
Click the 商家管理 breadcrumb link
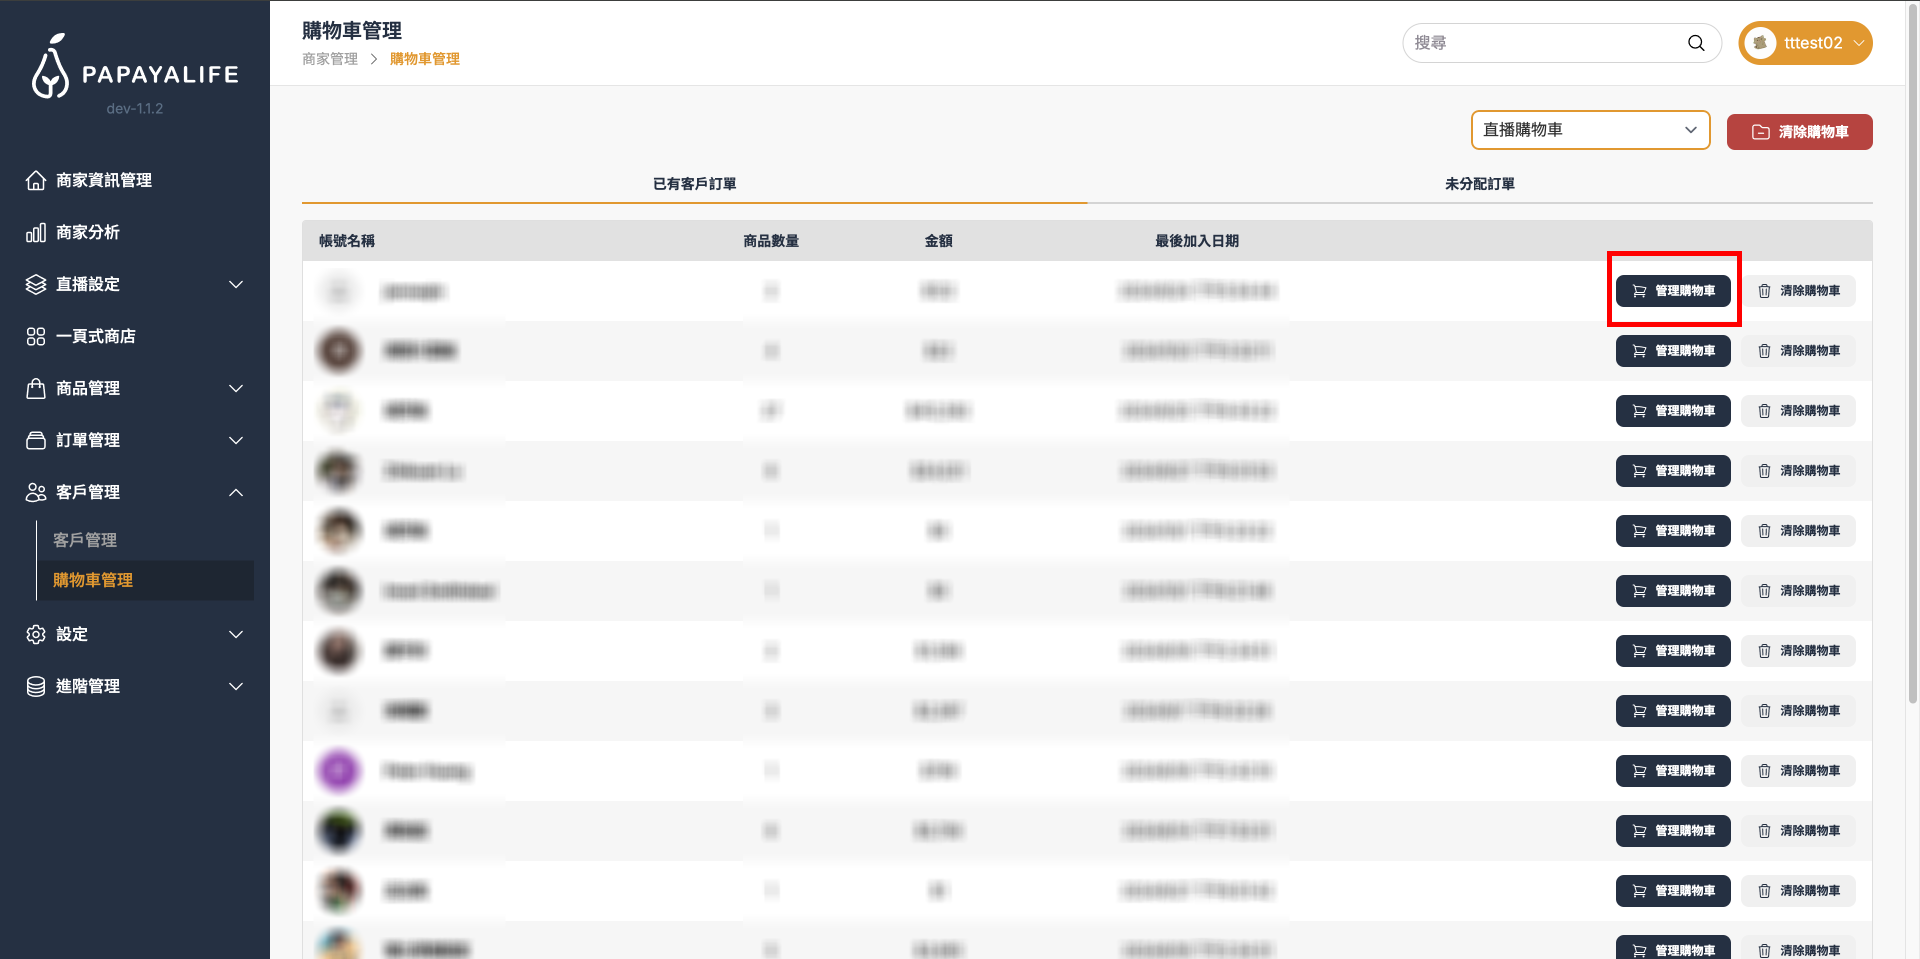tap(330, 59)
